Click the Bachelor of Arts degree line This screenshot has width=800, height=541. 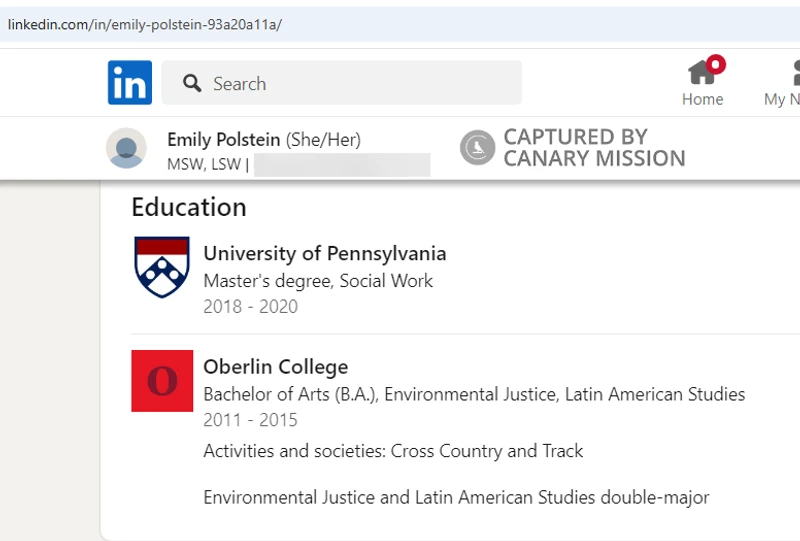pyautogui.click(x=474, y=395)
